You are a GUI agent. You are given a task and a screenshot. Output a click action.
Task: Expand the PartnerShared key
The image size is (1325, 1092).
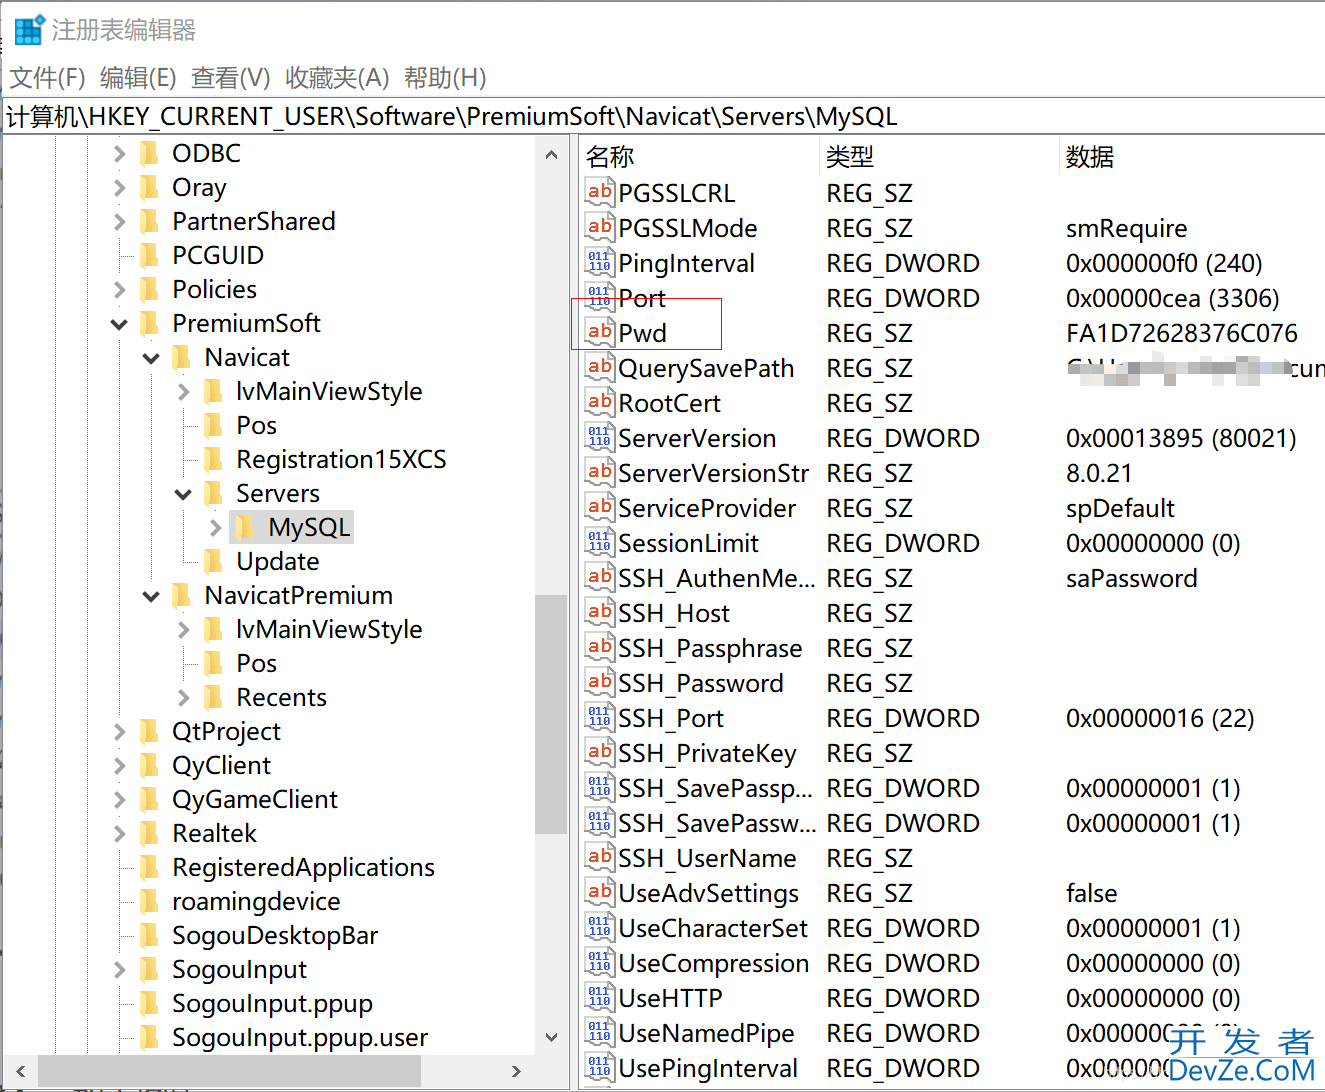119,221
